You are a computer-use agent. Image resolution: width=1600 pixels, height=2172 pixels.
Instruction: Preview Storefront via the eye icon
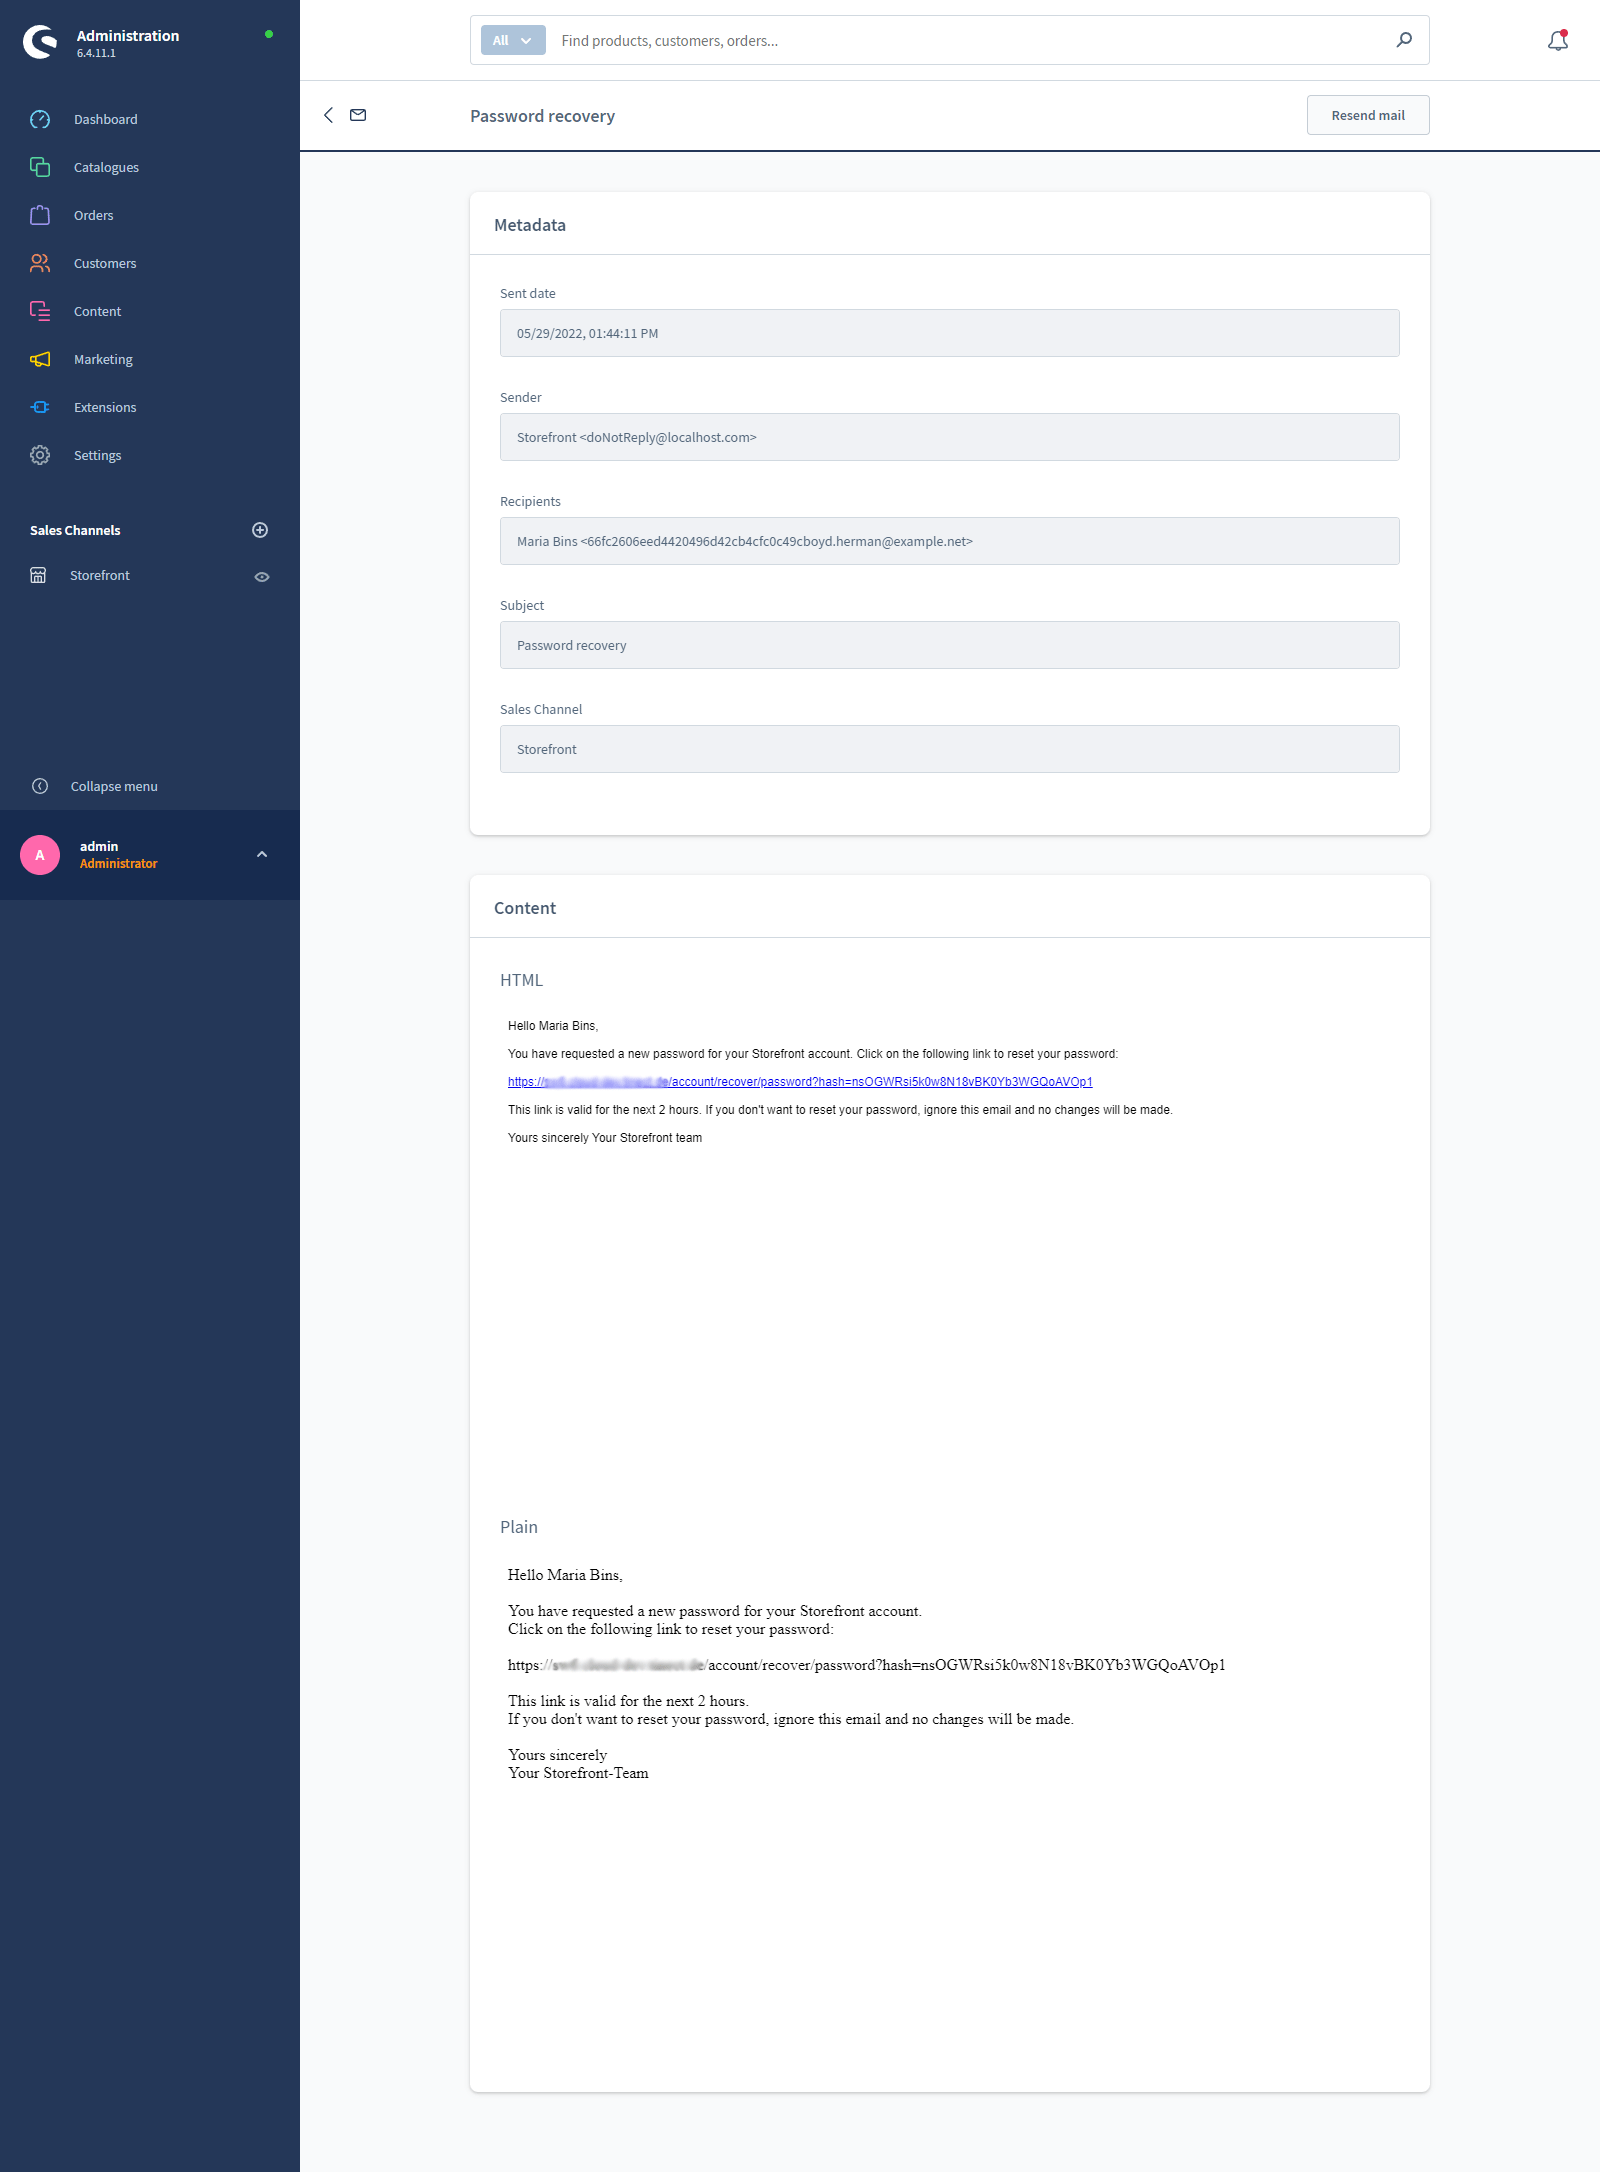coord(262,577)
